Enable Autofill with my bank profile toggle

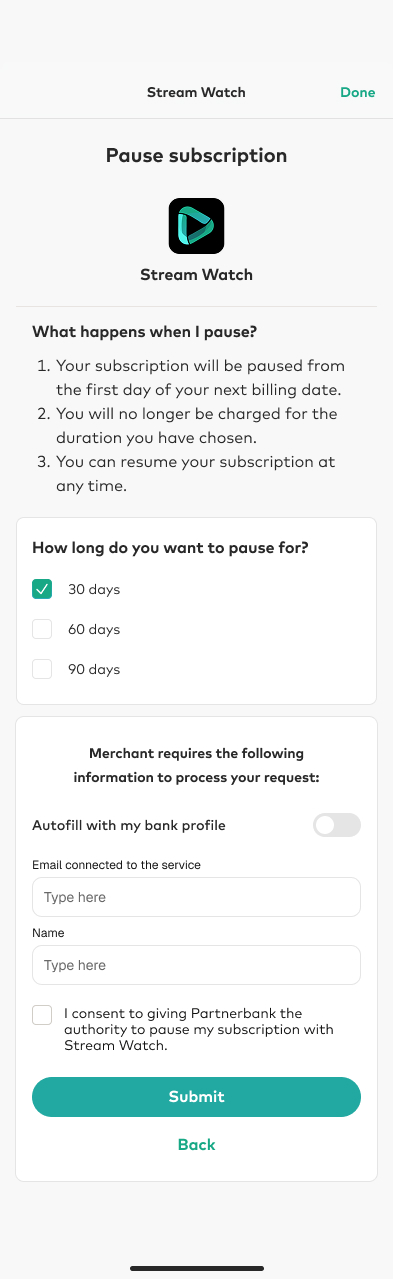[337, 825]
